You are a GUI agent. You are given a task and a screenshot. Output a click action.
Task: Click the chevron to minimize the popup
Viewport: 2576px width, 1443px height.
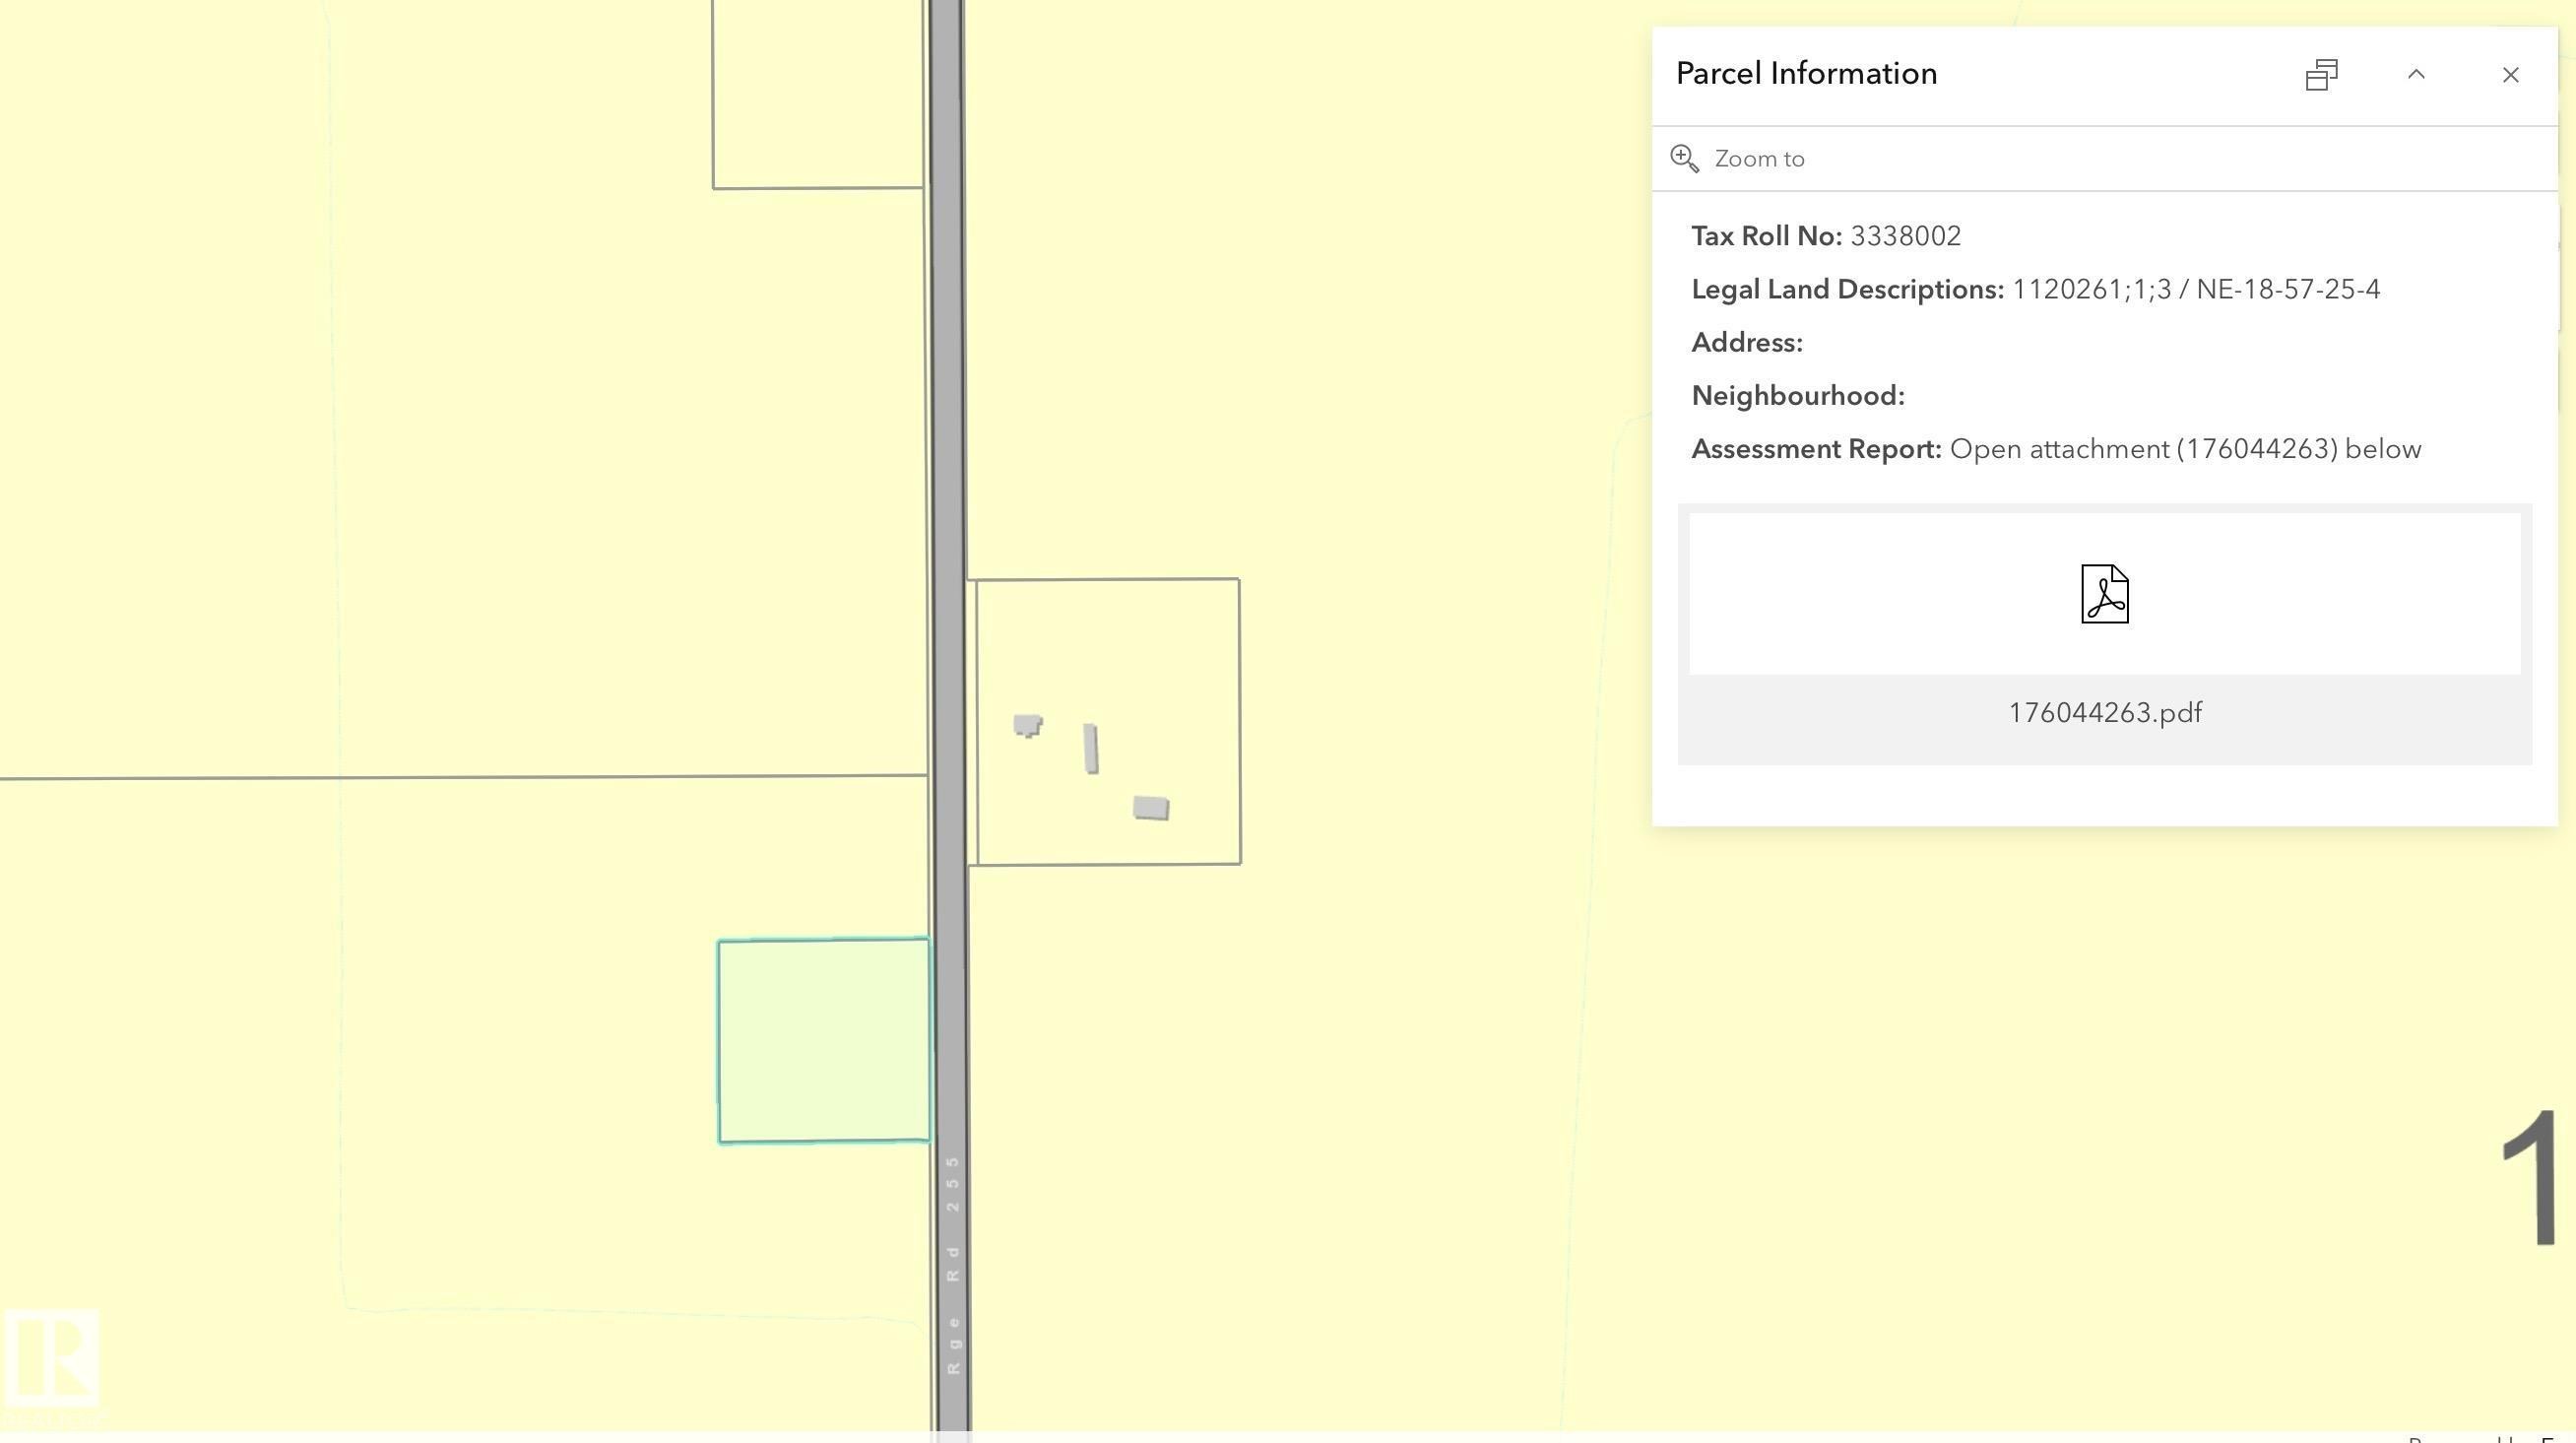(2417, 74)
